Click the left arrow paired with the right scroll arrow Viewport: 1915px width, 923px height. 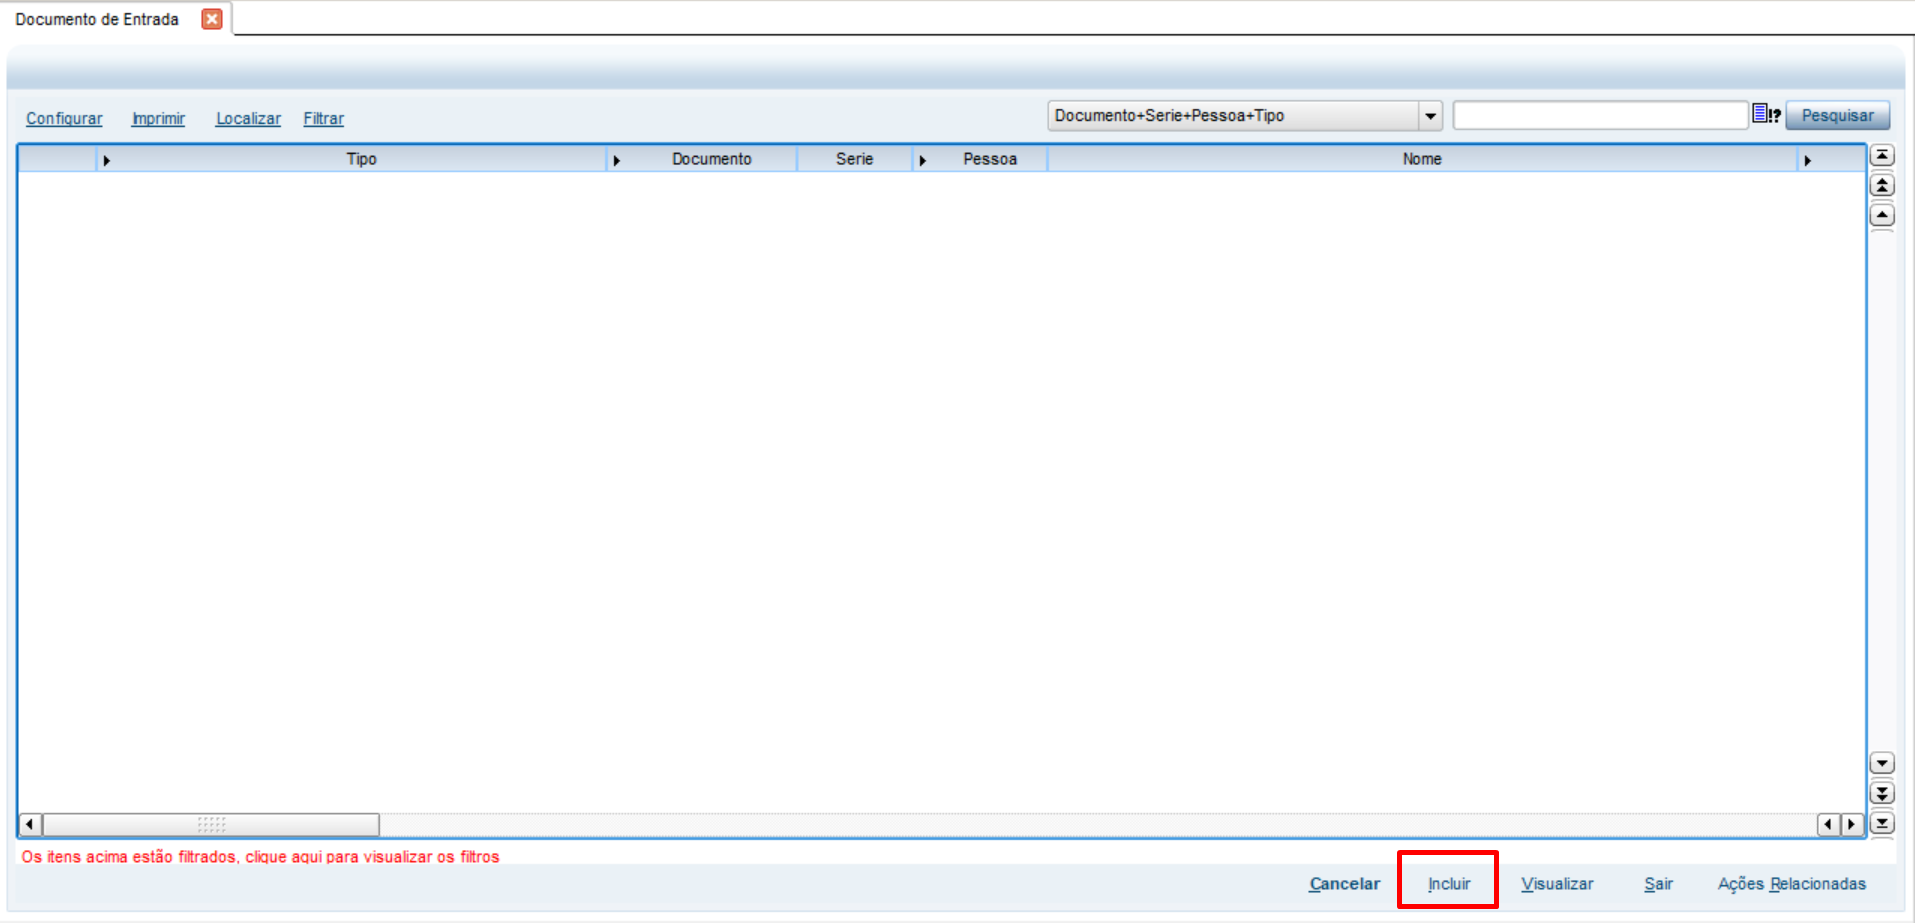point(1828,824)
